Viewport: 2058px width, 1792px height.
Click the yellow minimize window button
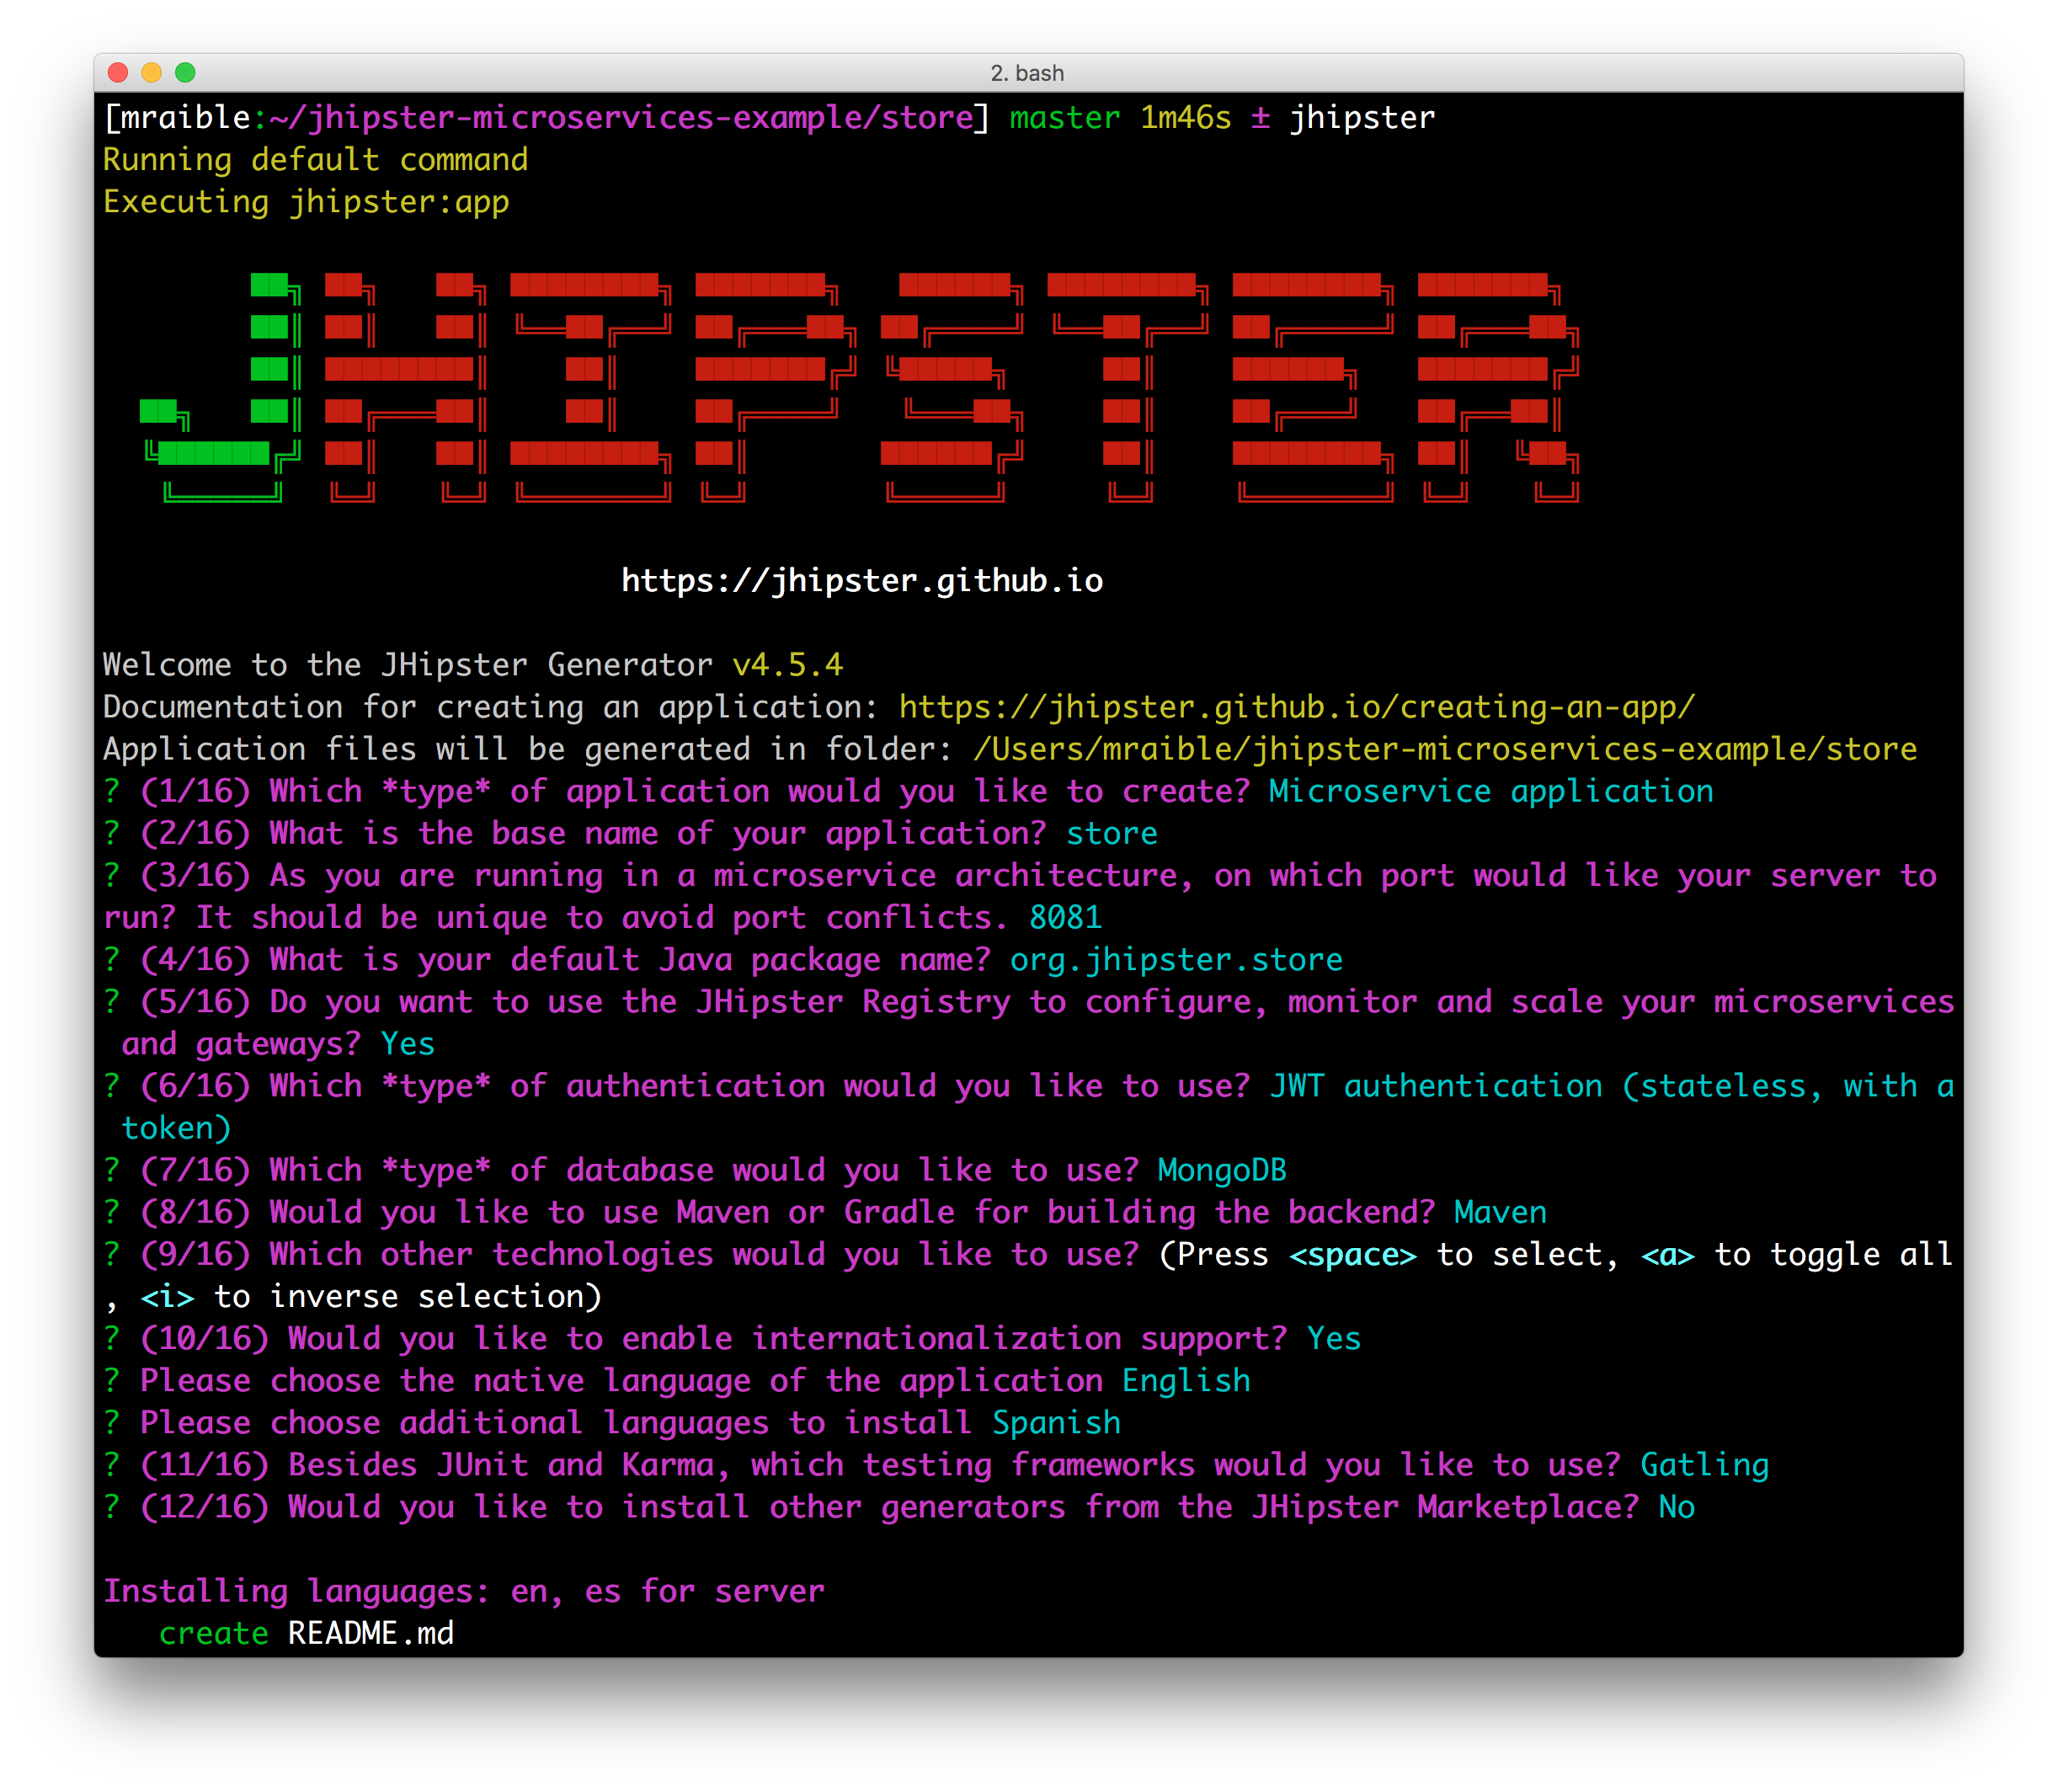tap(152, 72)
